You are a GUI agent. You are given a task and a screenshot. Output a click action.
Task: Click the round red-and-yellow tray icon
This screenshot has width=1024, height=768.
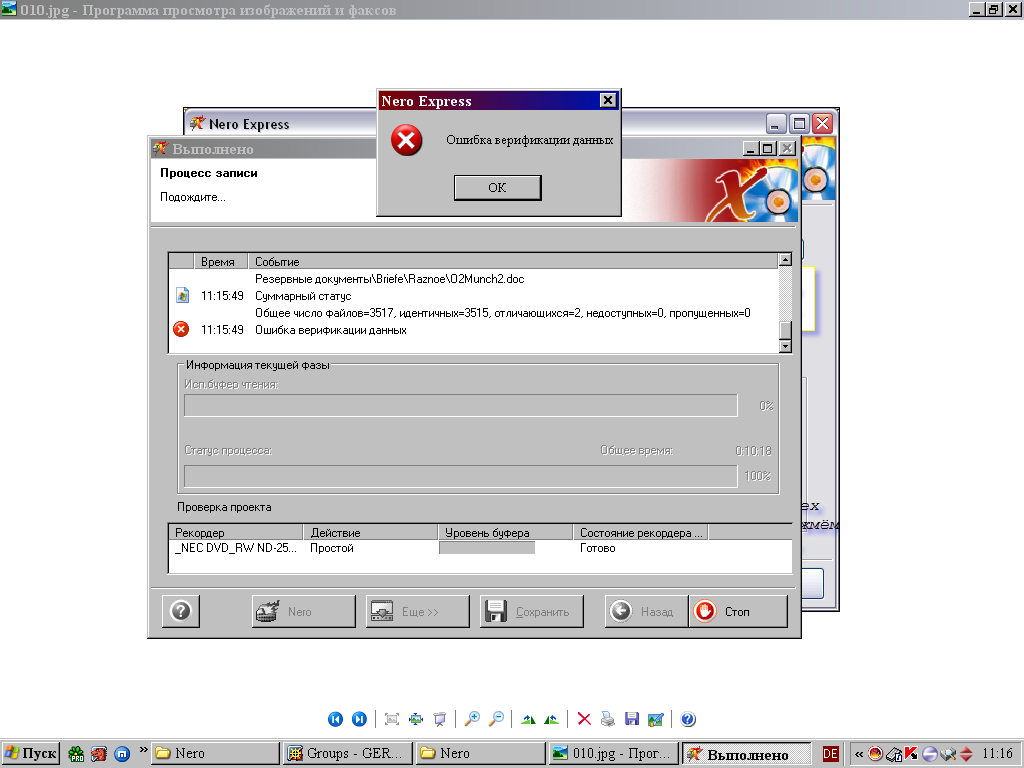(875, 754)
